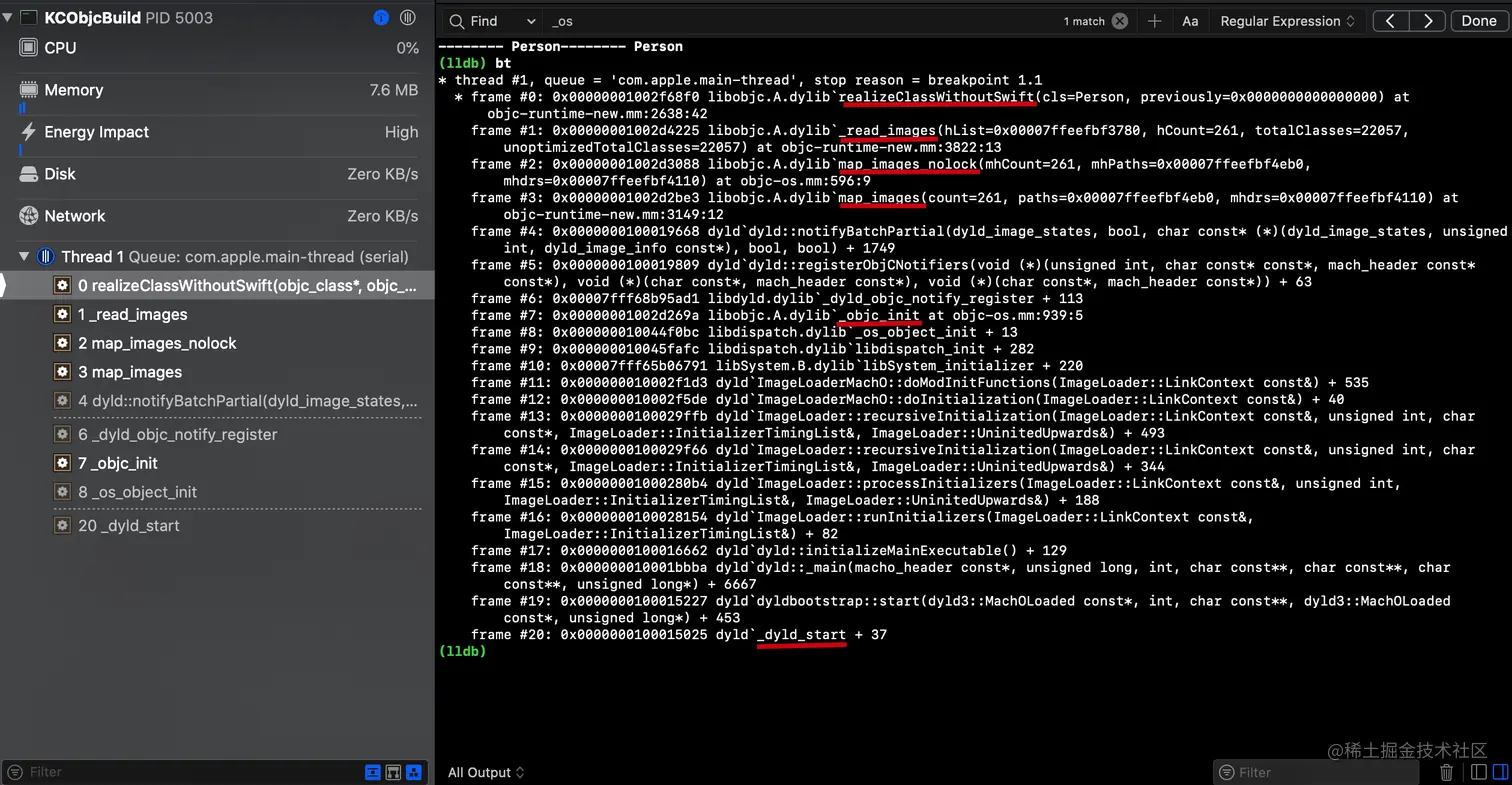Open the Regular Expression dropdown
Image resolution: width=1512 pixels, height=785 pixels.
click(1287, 21)
